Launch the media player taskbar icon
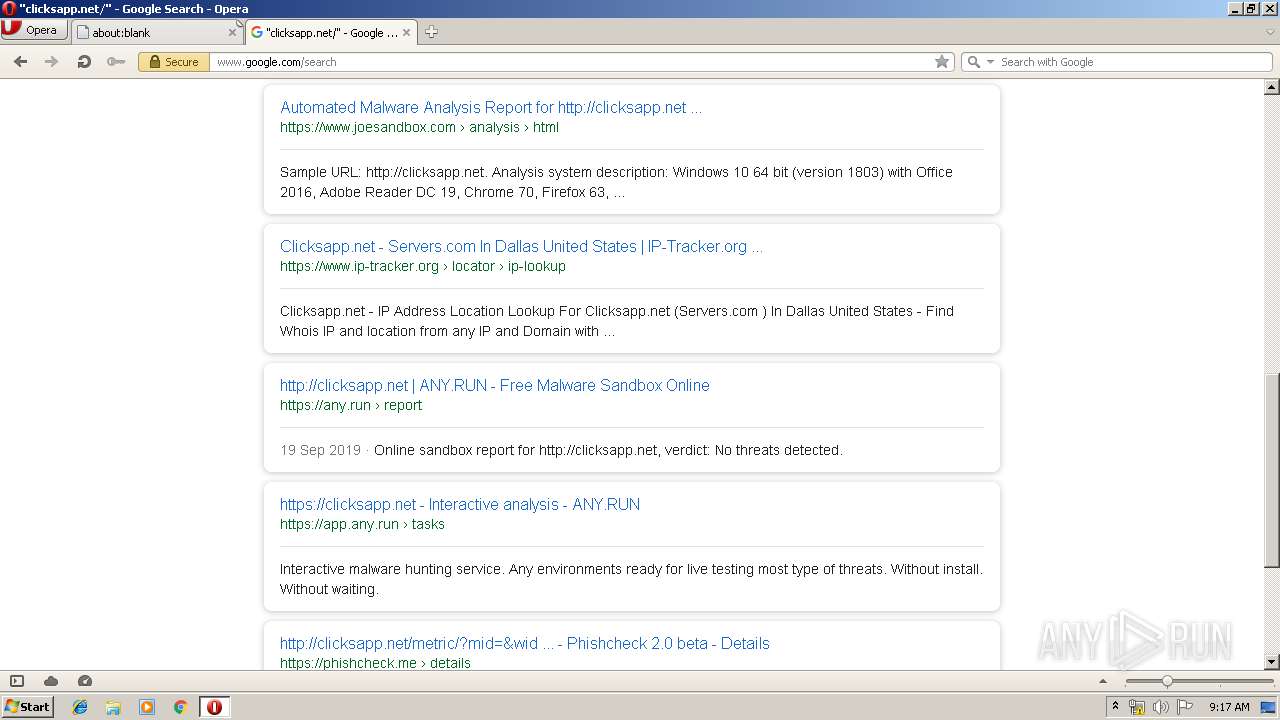The width and height of the screenshot is (1280, 720). 147,707
